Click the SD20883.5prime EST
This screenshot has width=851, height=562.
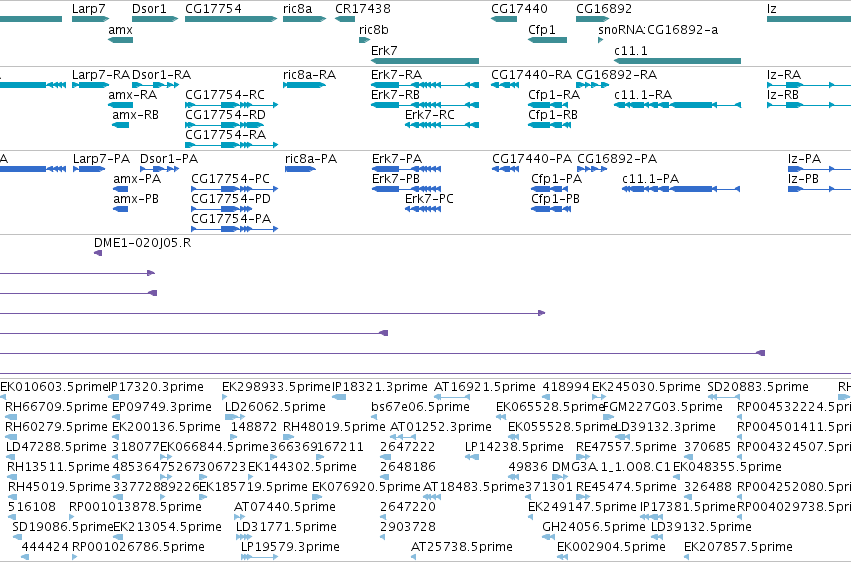click(x=724, y=397)
